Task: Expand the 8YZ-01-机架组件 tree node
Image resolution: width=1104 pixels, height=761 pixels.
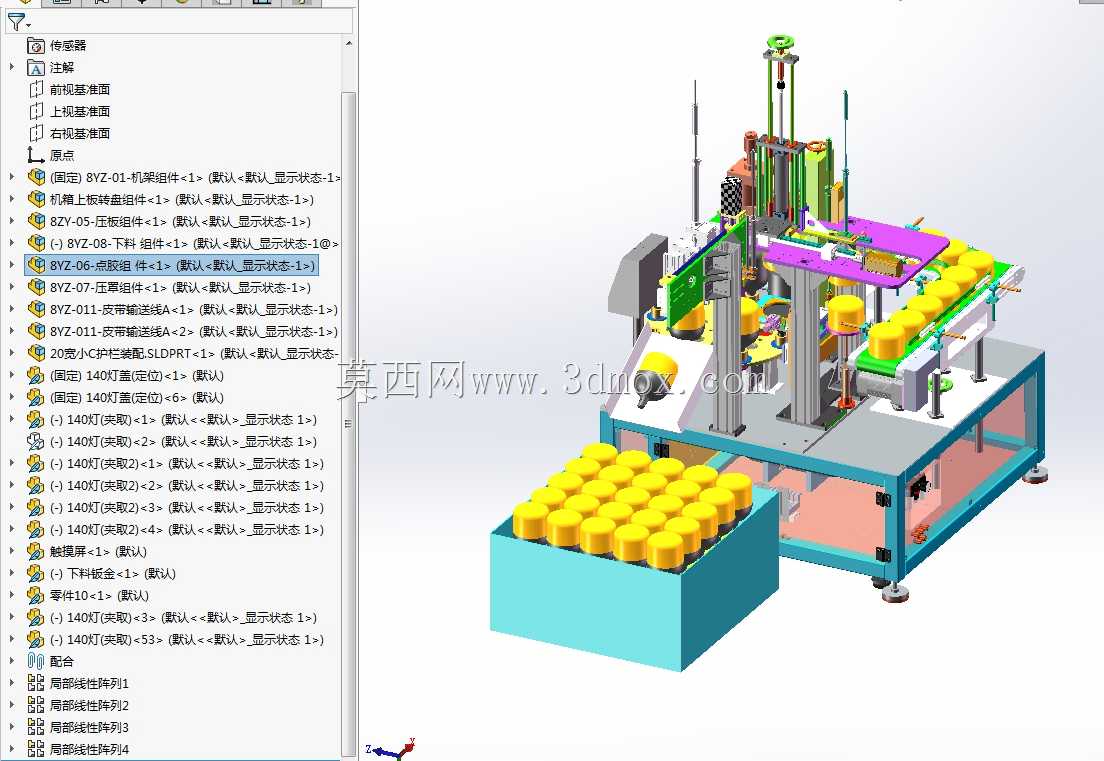Action: pyautogui.click(x=11, y=177)
